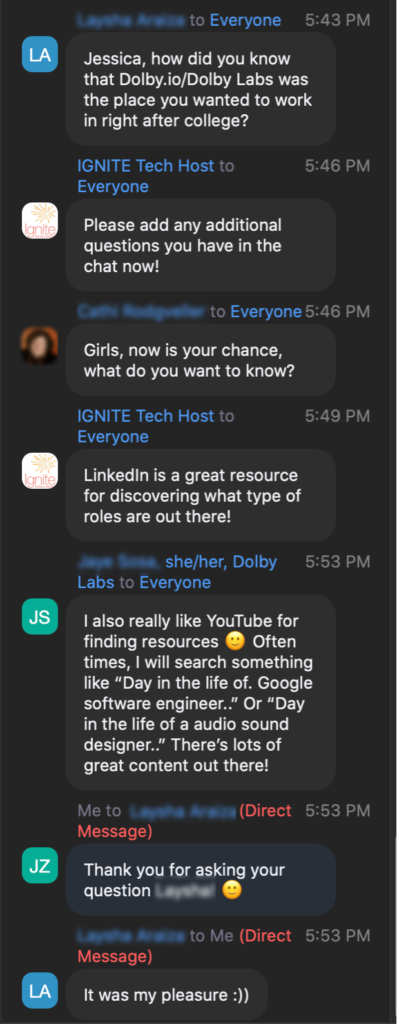Click the second IGNITE logo avatar near LinkedIn message
This screenshot has width=397, height=1024.
40,470
